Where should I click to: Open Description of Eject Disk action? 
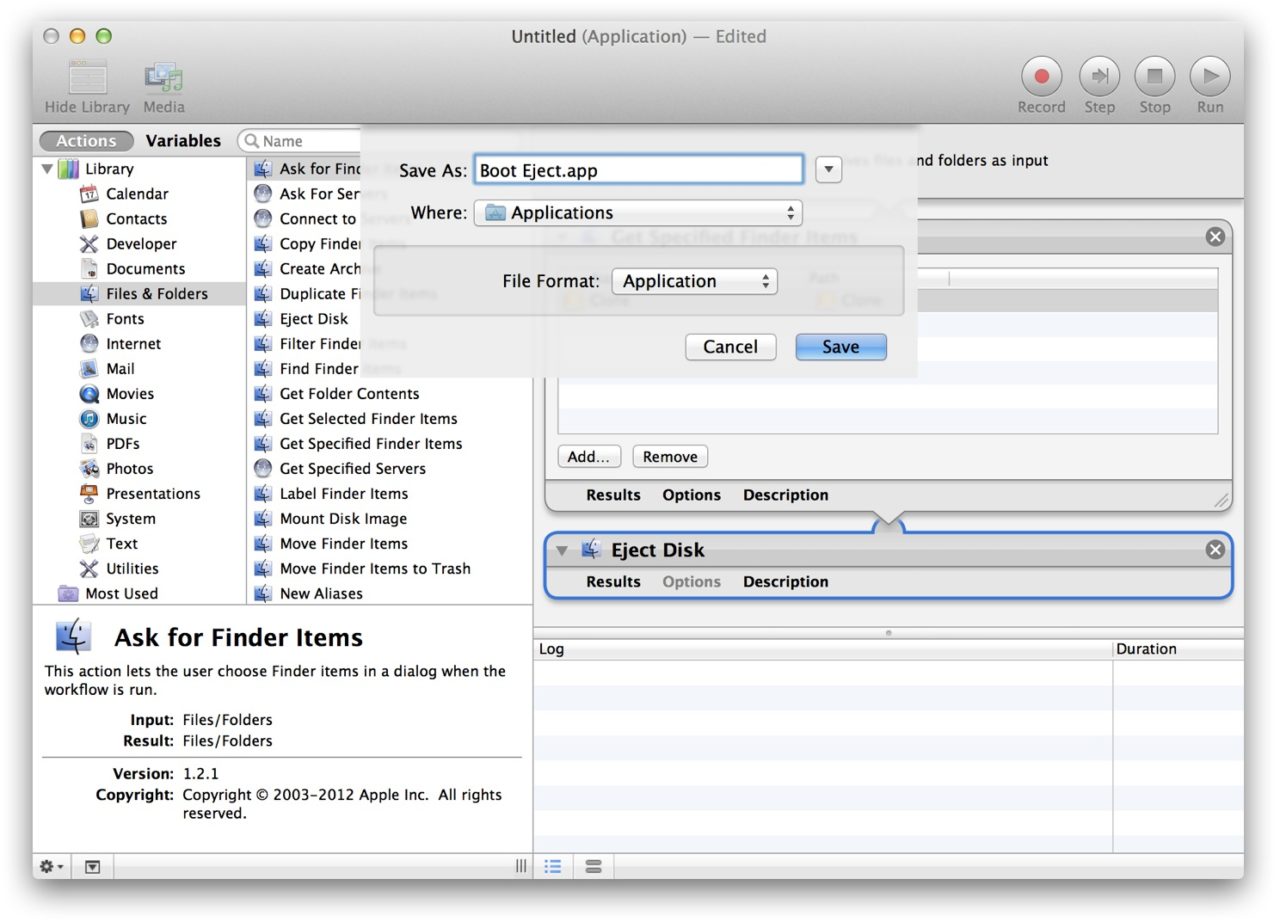[785, 582]
